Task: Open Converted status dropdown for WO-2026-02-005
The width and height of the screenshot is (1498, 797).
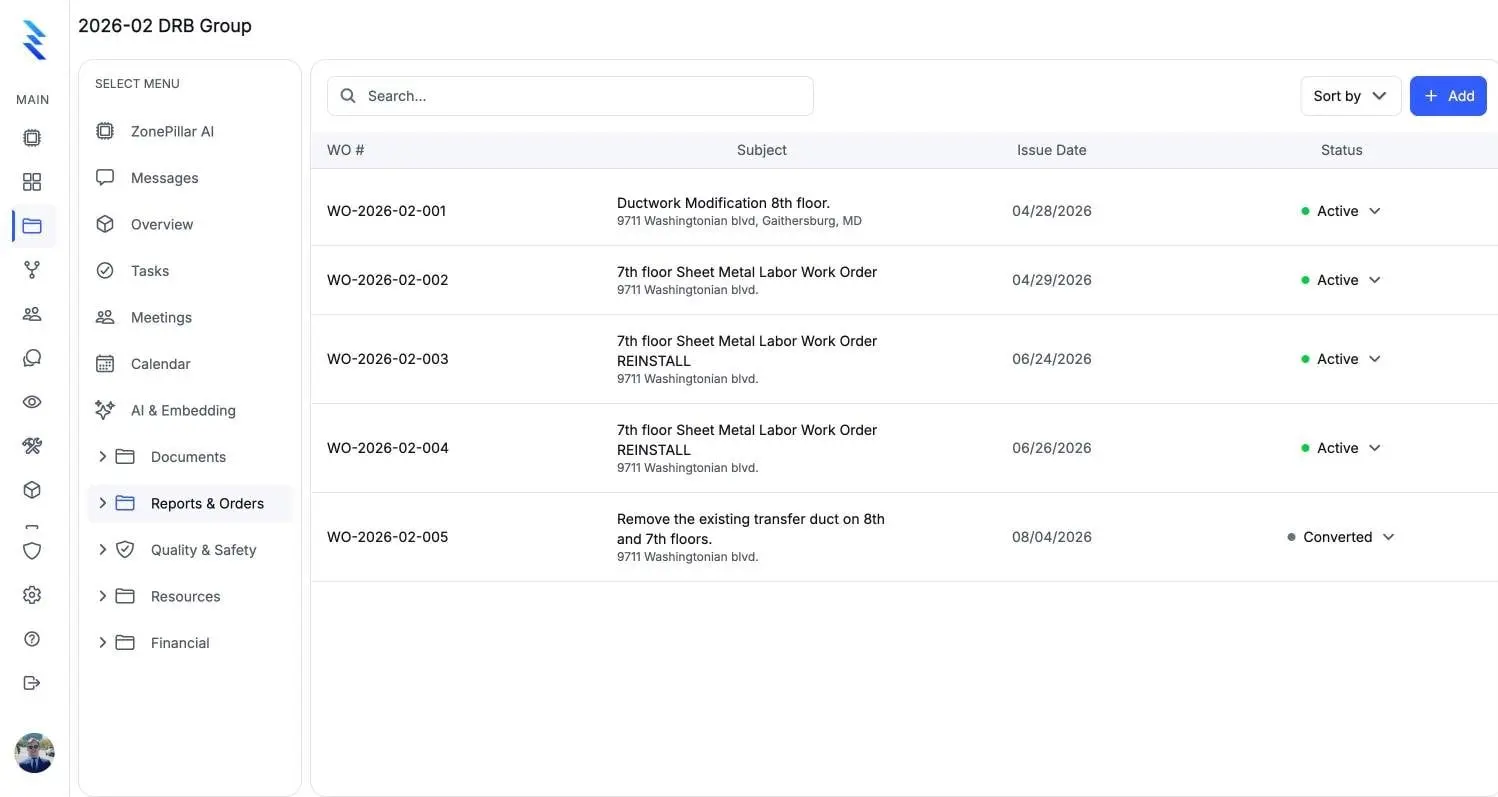Action: (x=1341, y=537)
